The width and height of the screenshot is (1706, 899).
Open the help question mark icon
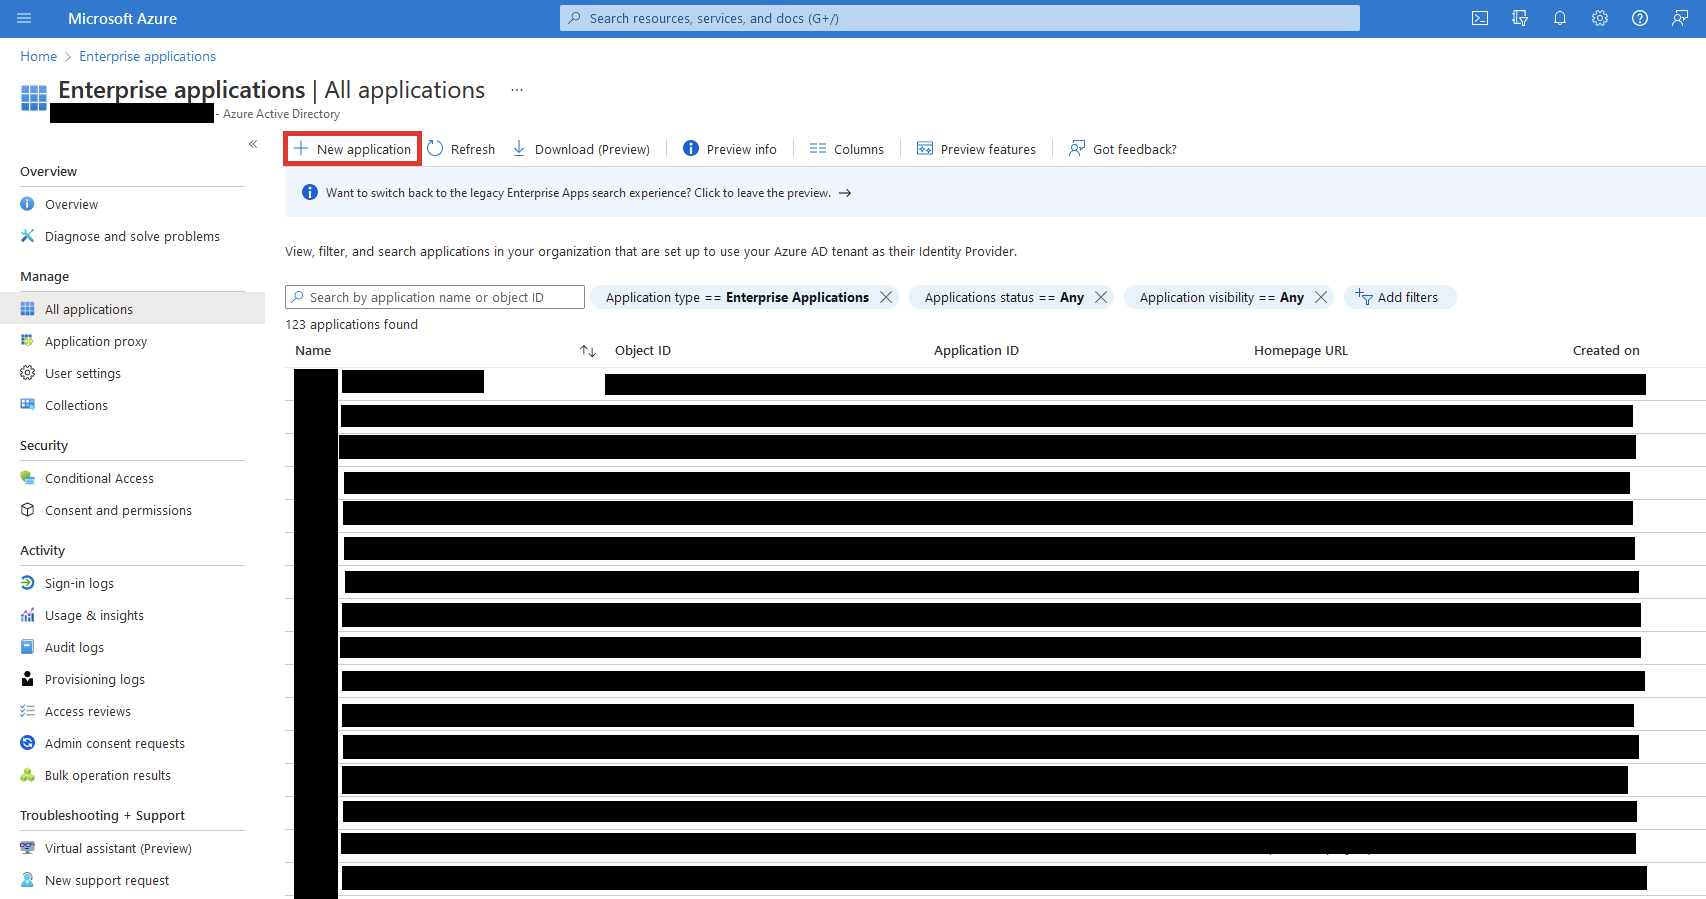click(x=1640, y=18)
